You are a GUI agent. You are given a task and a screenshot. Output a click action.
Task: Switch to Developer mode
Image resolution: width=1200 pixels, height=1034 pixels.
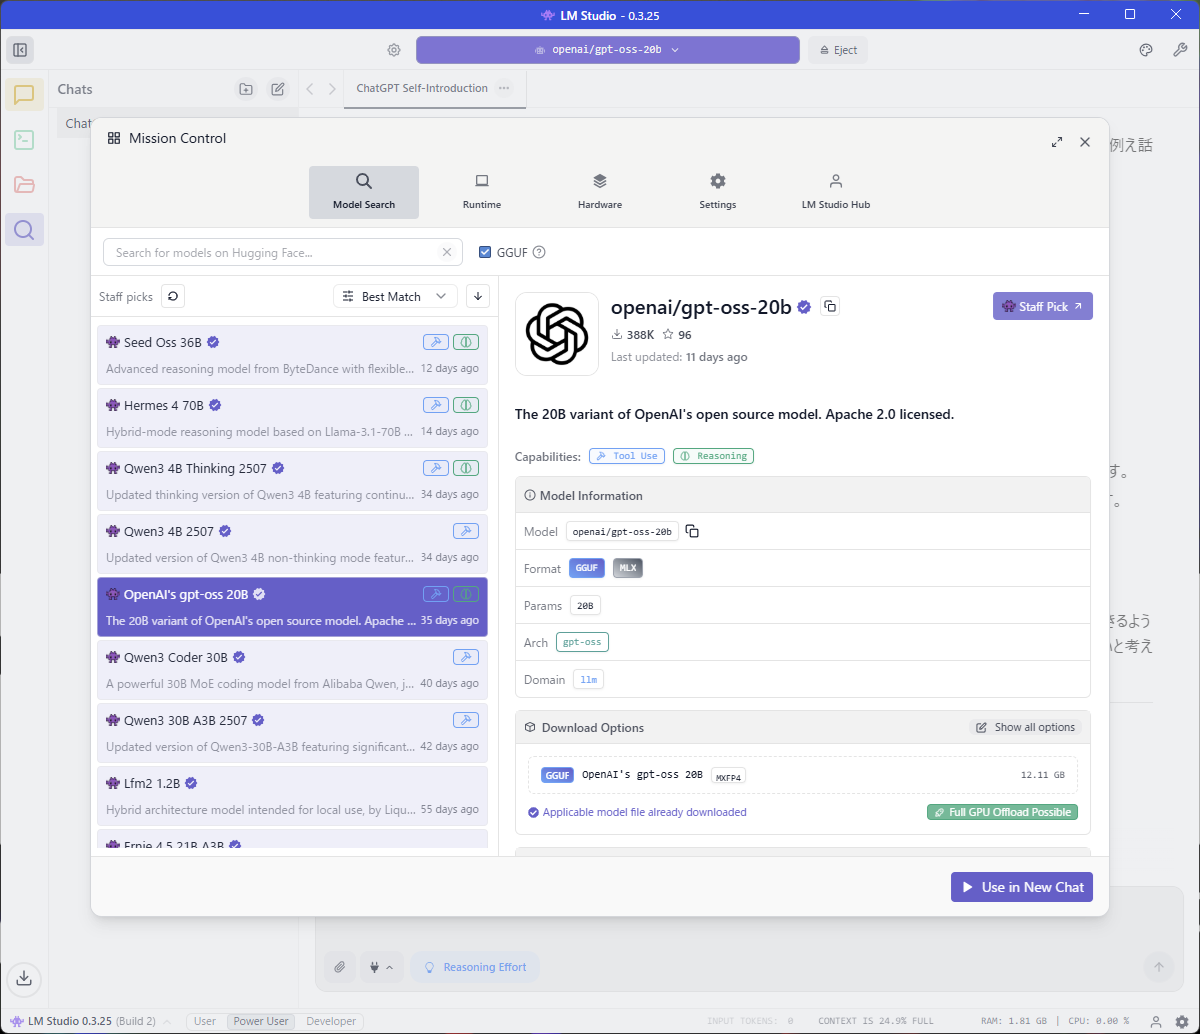click(331, 1021)
